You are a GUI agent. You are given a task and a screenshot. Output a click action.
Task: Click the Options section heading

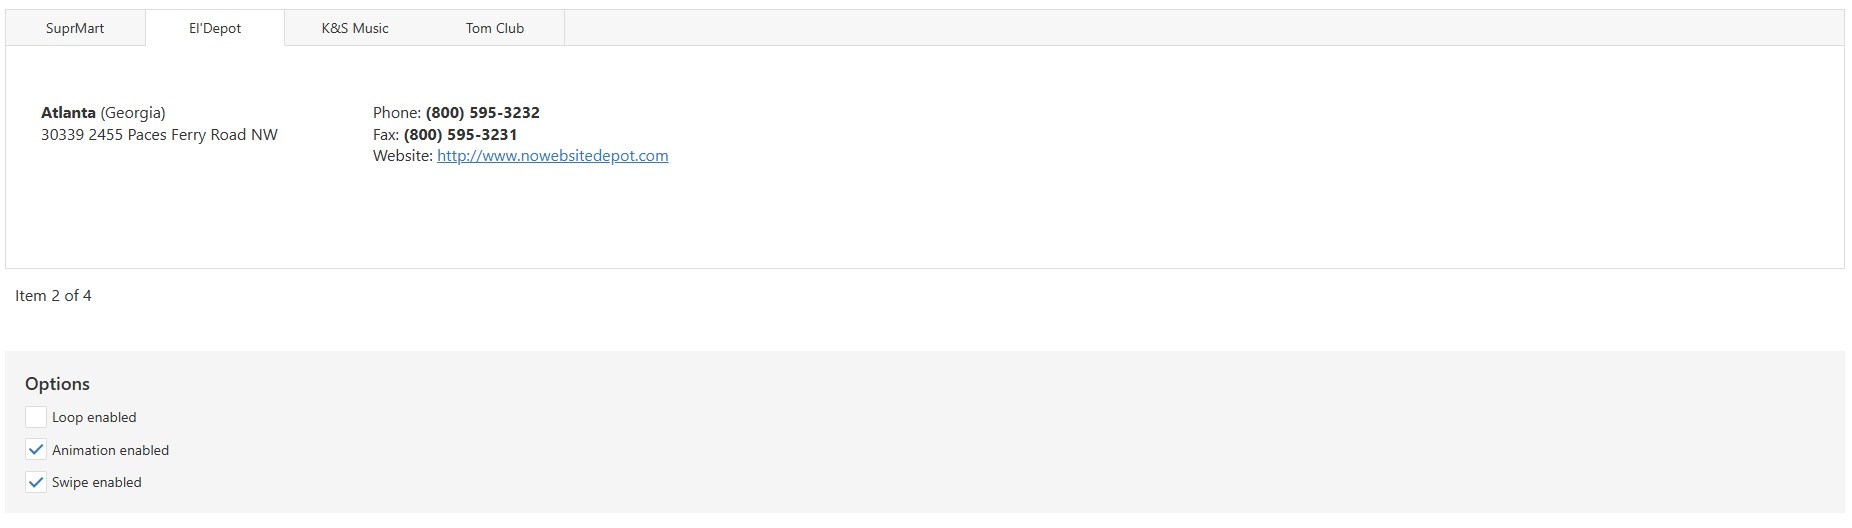(57, 384)
